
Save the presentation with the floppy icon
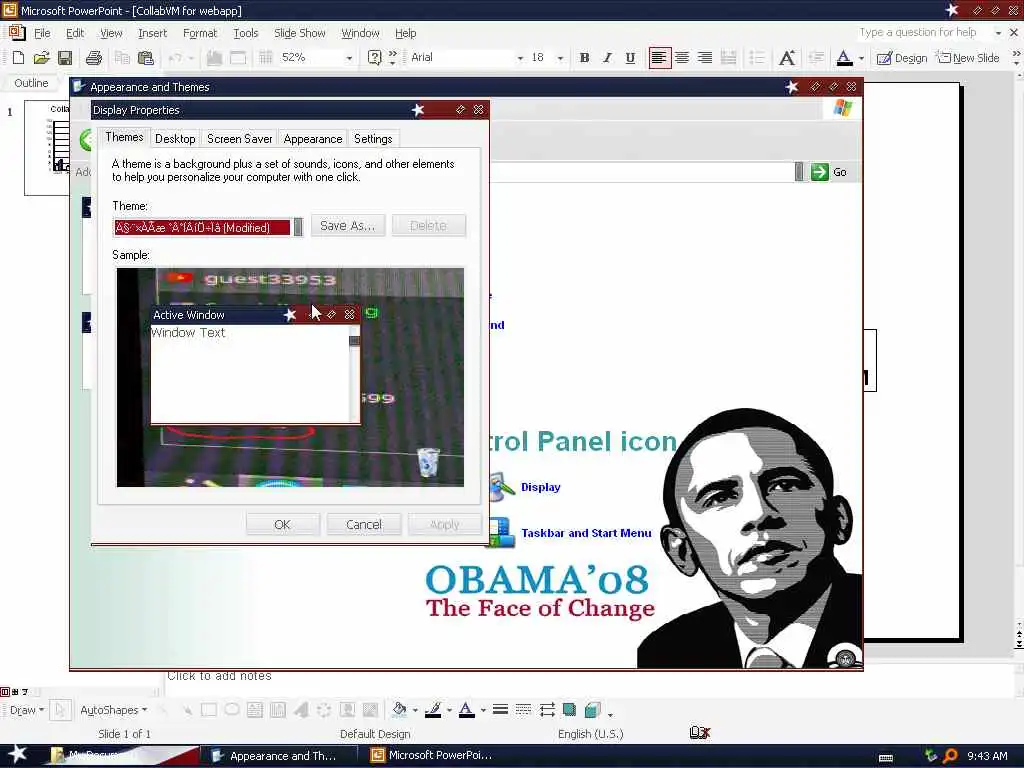65,57
